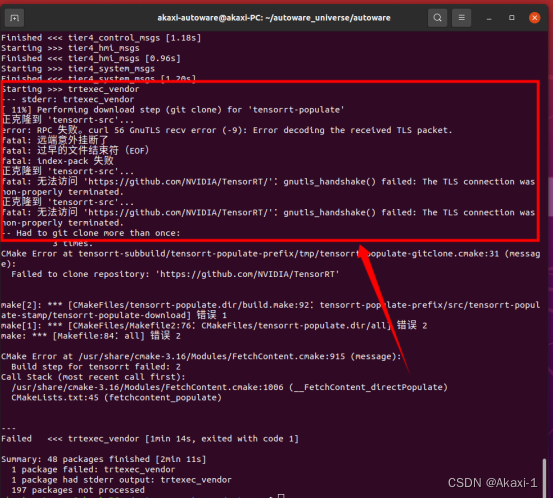Click the 'make: *** [Makefile:84: all]' line
Image resolution: width=554 pixels, height=498 pixels.
pyautogui.click(x=90, y=336)
